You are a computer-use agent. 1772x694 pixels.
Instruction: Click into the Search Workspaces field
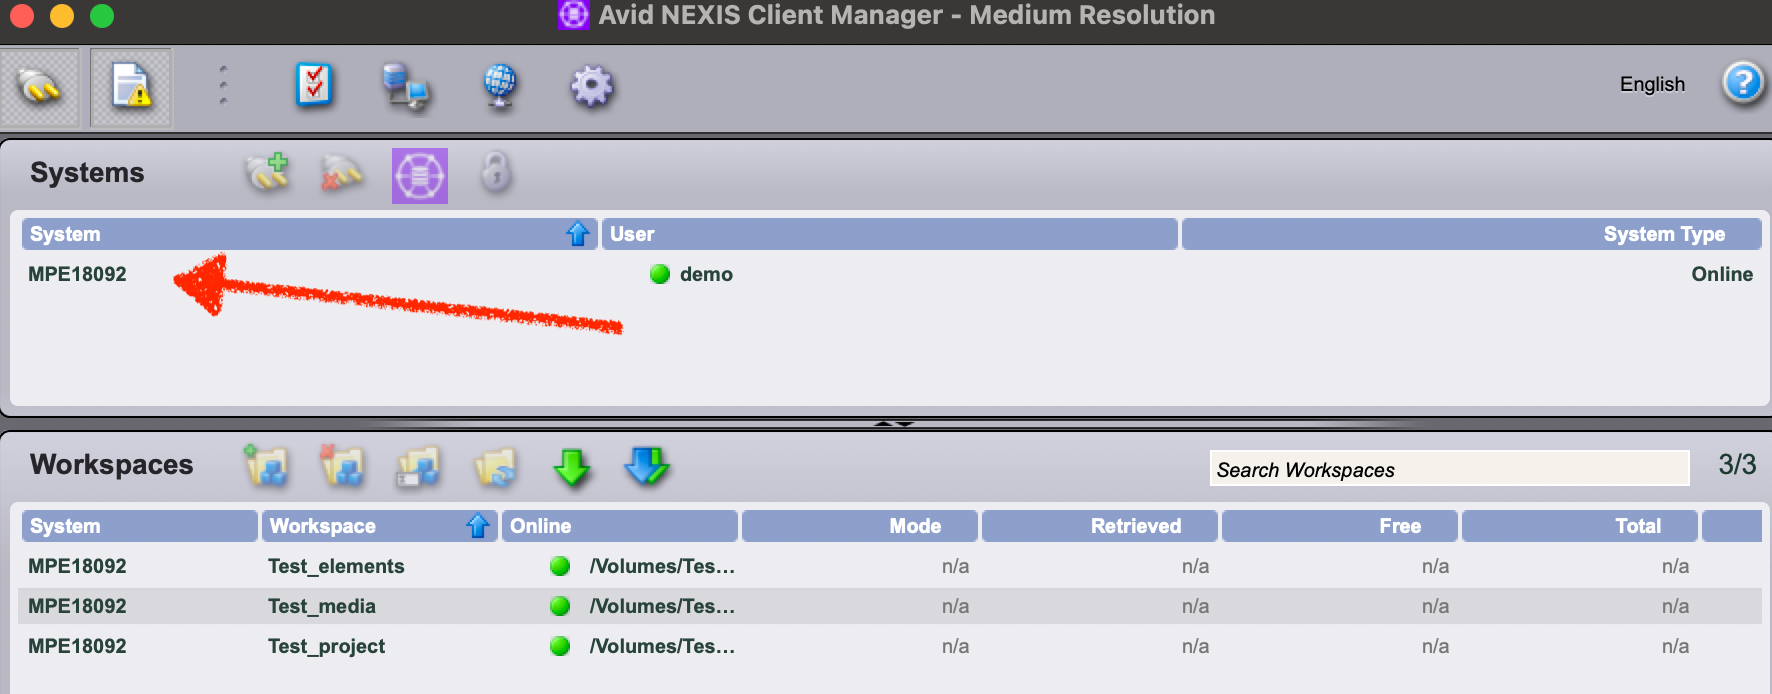click(1449, 468)
